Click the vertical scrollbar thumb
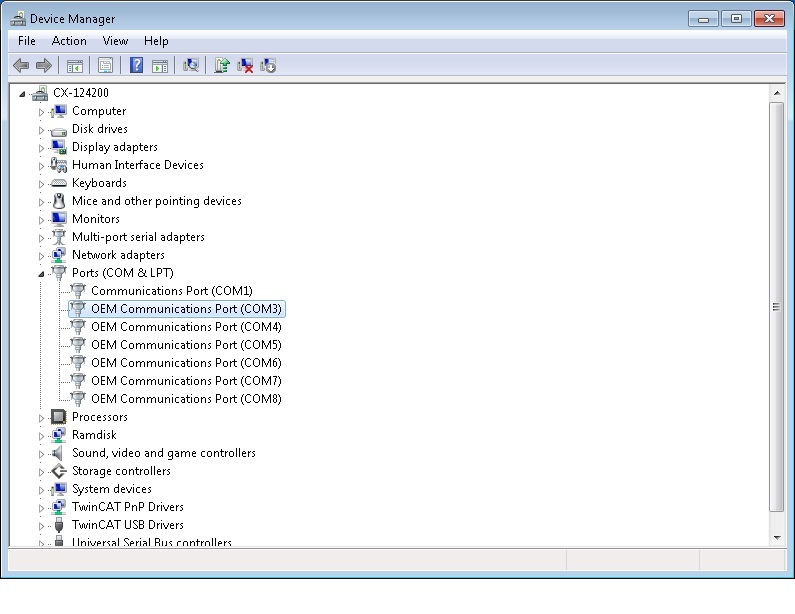 pyautogui.click(x=776, y=307)
